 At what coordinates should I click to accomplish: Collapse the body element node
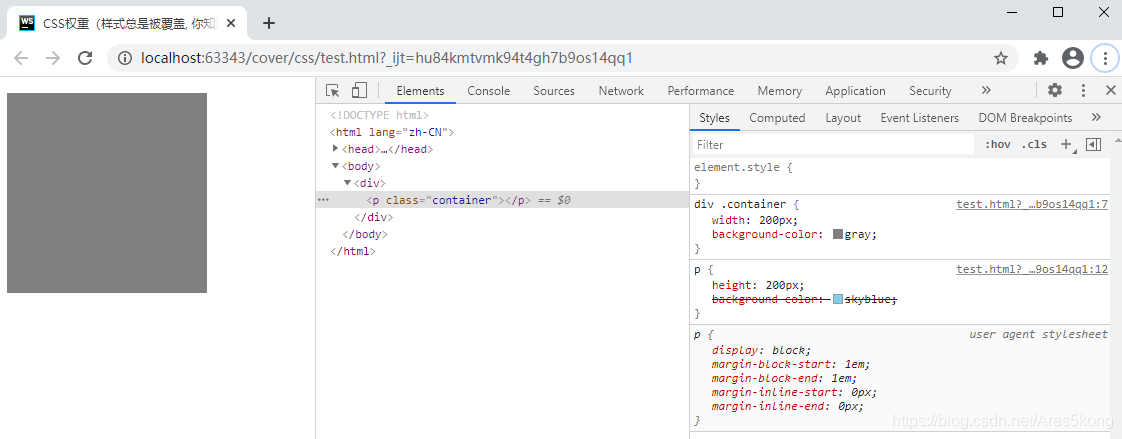coord(336,166)
